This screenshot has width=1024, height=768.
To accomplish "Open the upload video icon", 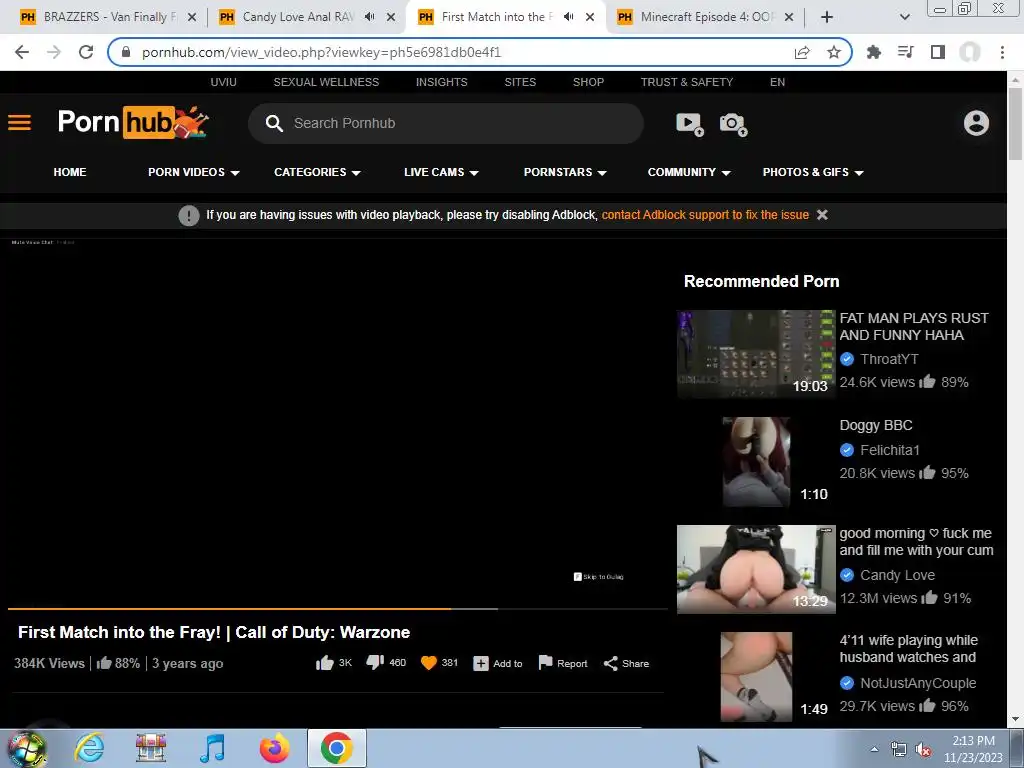I will tap(690, 123).
